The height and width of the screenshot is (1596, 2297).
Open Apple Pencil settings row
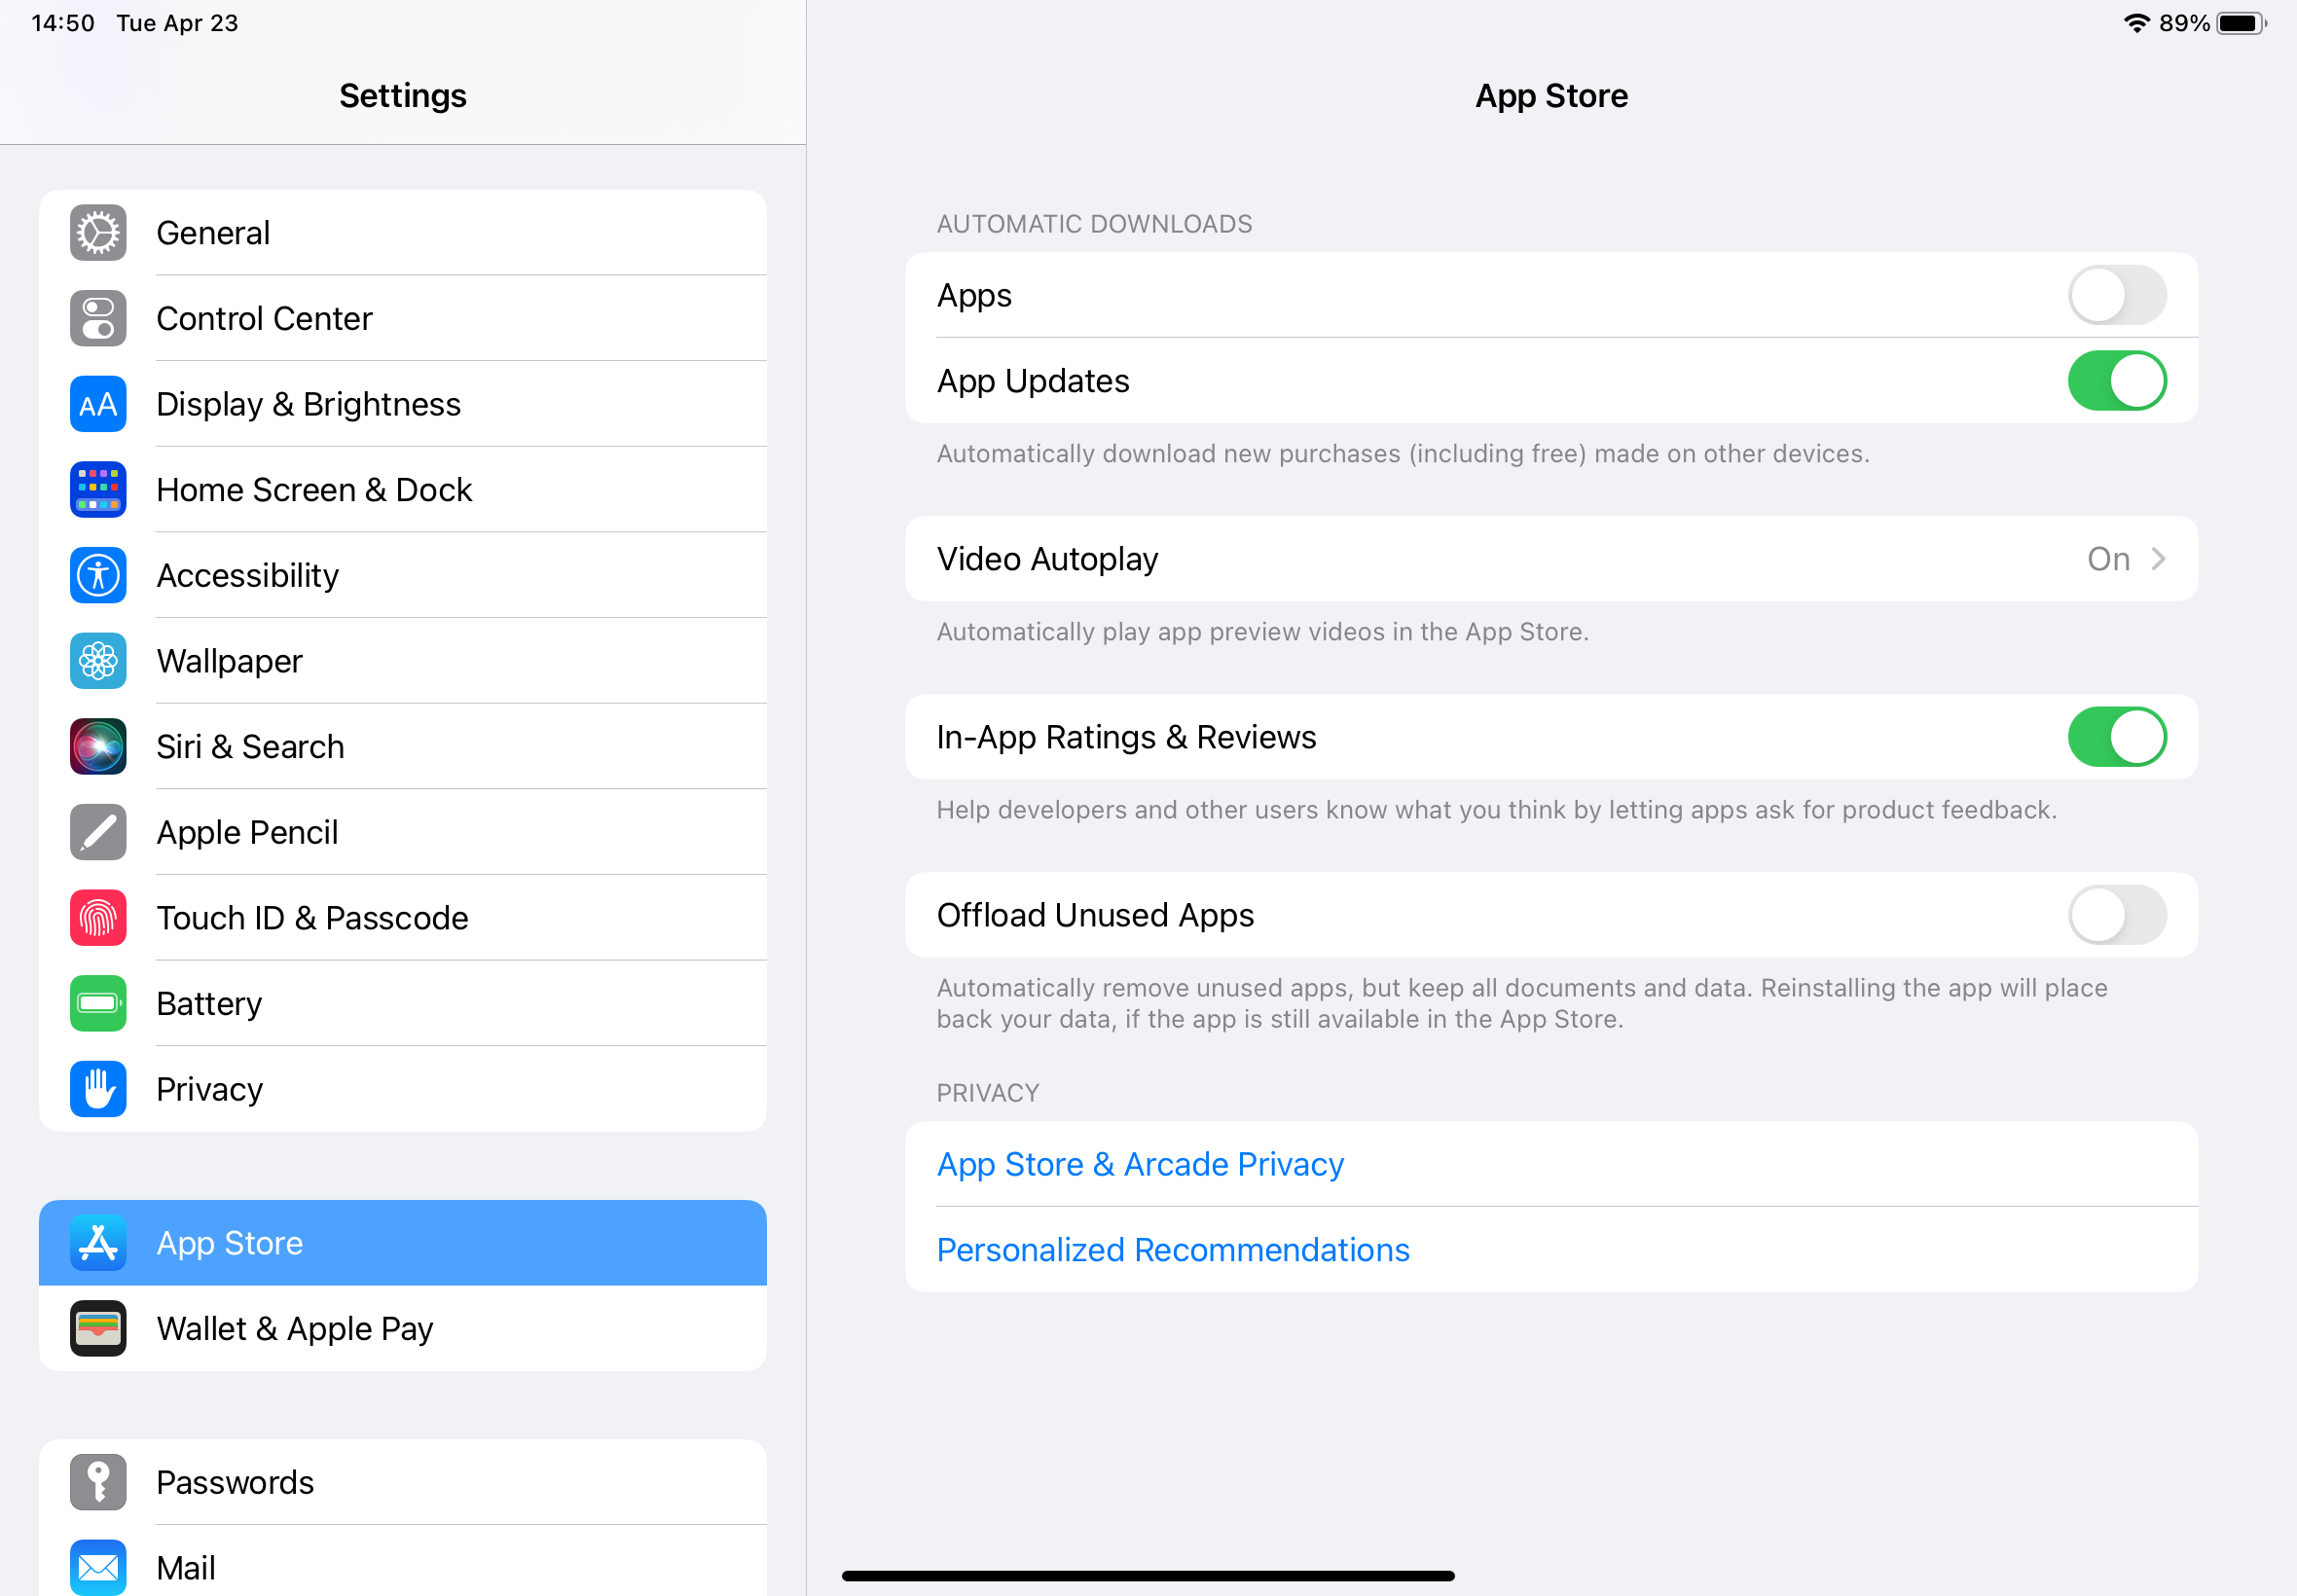pyautogui.click(x=403, y=833)
